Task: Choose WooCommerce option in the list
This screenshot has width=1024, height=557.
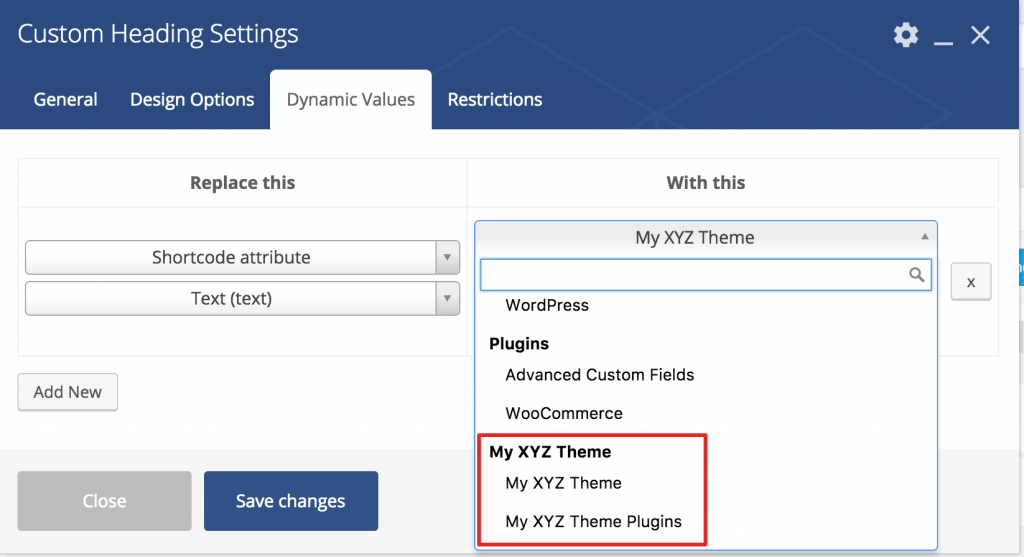Action: 564,413
